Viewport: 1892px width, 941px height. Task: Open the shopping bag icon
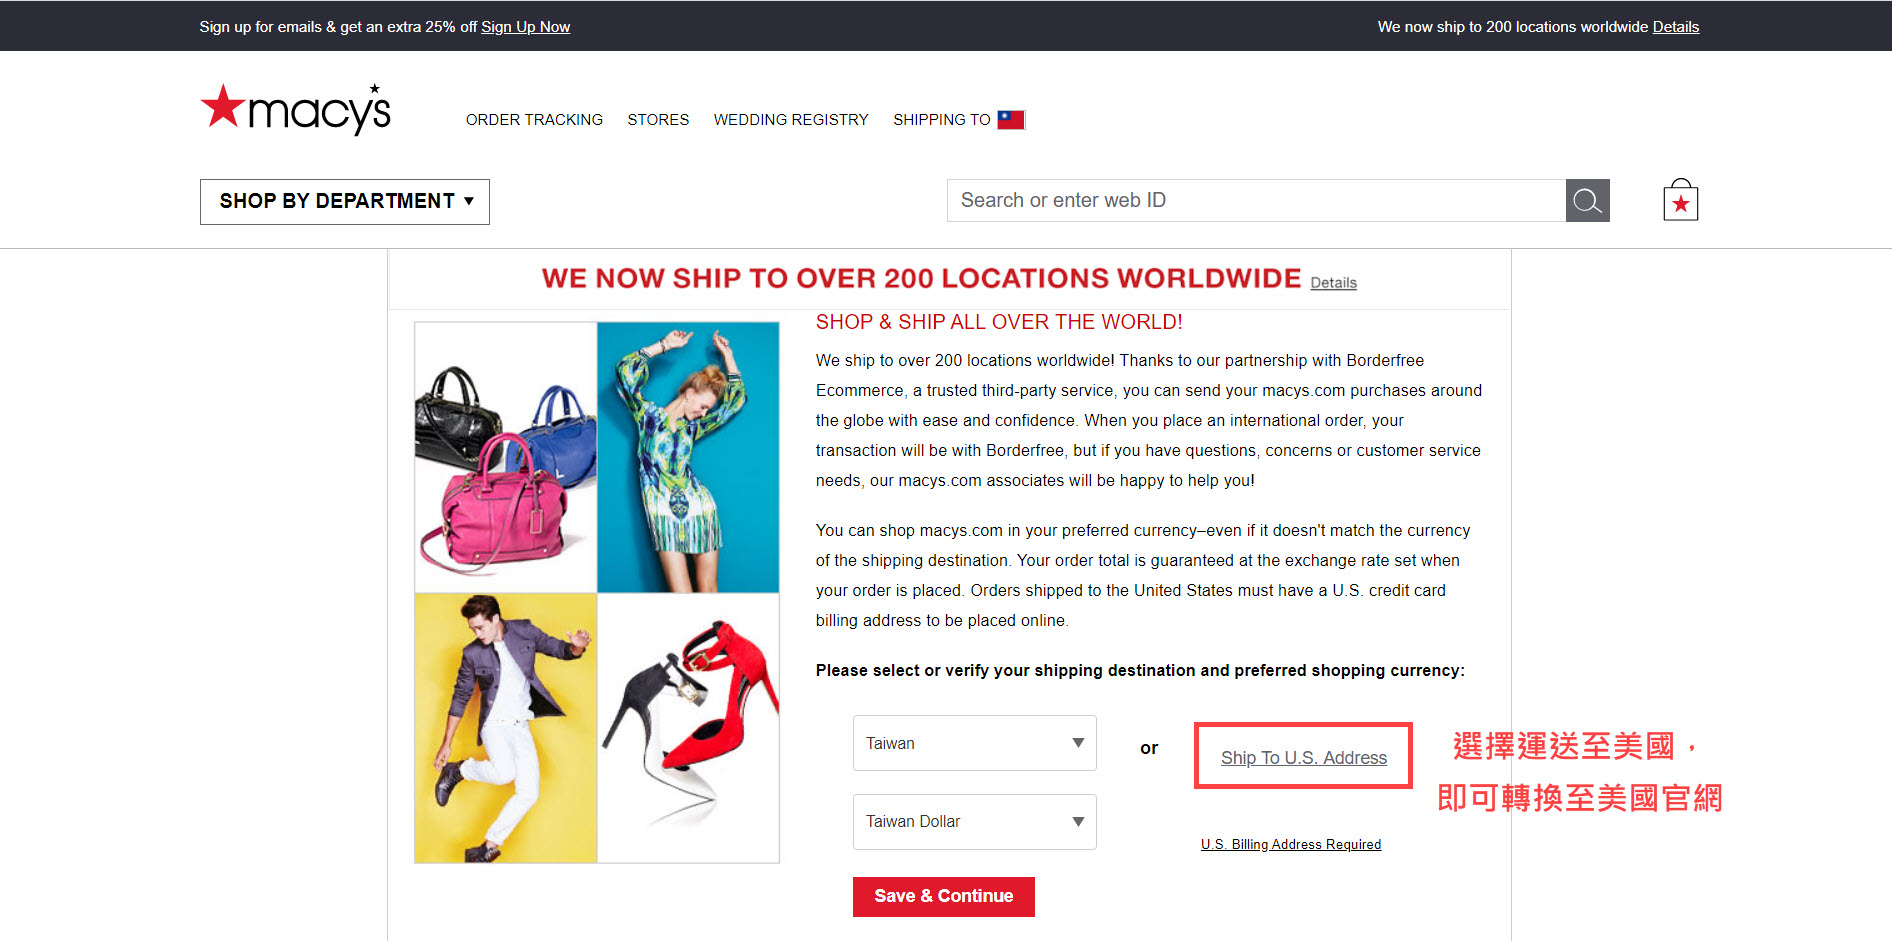tap(1680, 201)
